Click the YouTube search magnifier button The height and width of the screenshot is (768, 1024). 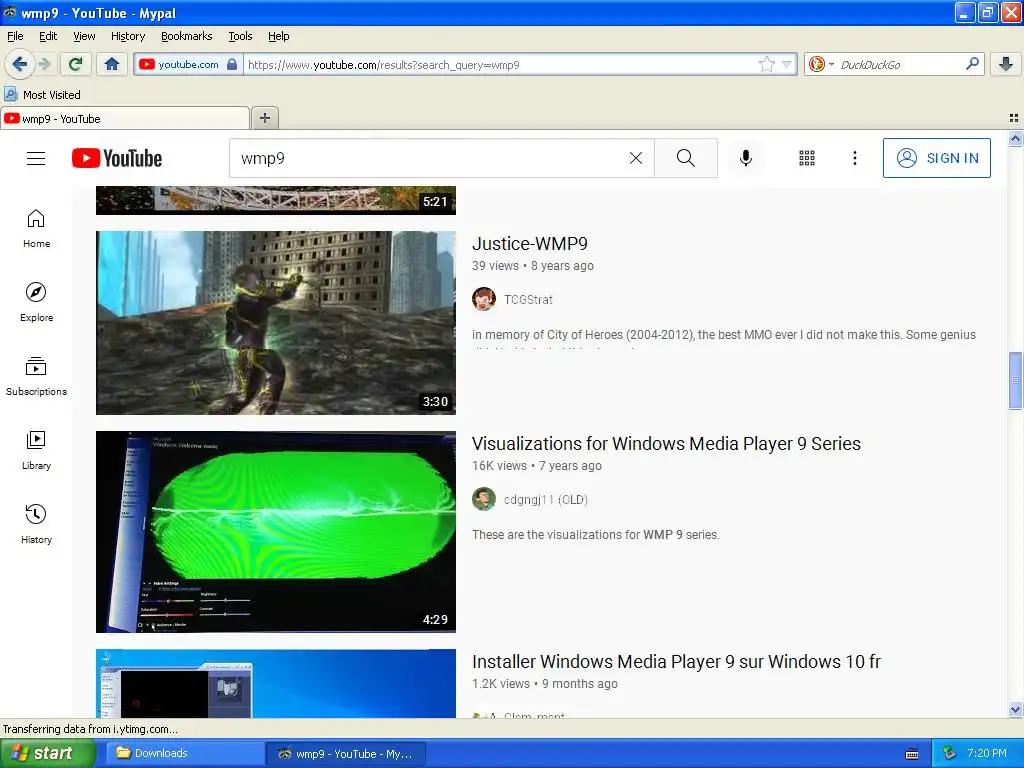pos(686,158)
